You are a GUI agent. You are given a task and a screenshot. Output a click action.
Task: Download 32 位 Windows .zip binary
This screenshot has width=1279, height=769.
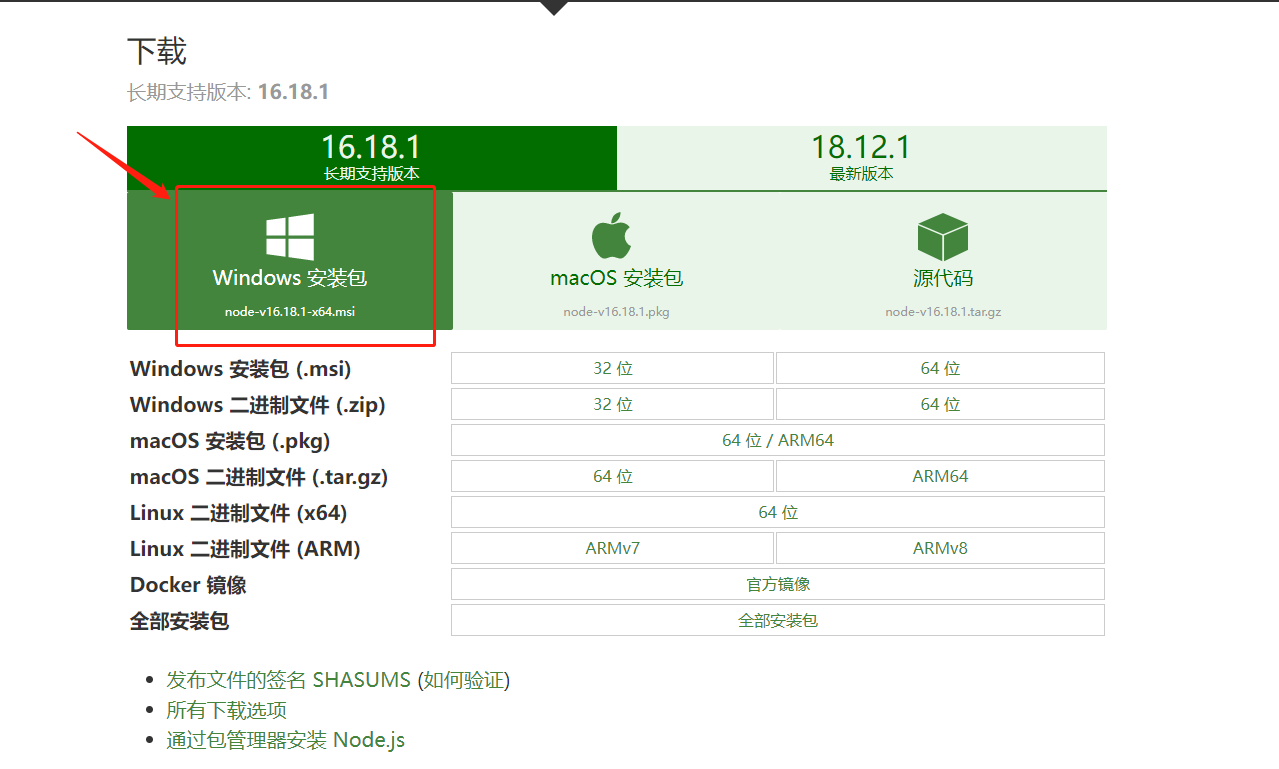[x=612, y=404]
